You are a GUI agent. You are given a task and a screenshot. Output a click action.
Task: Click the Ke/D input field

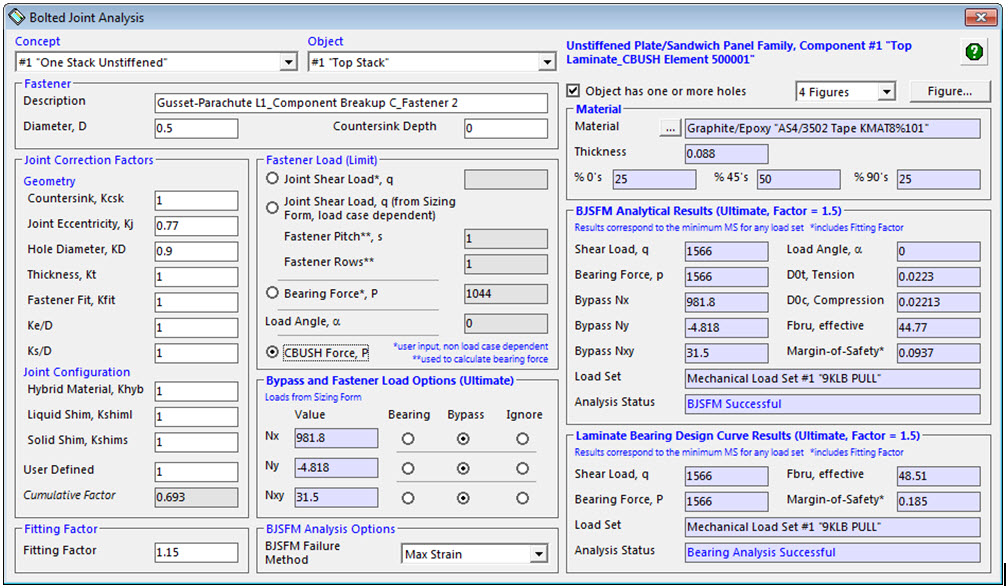click(196, 328)
